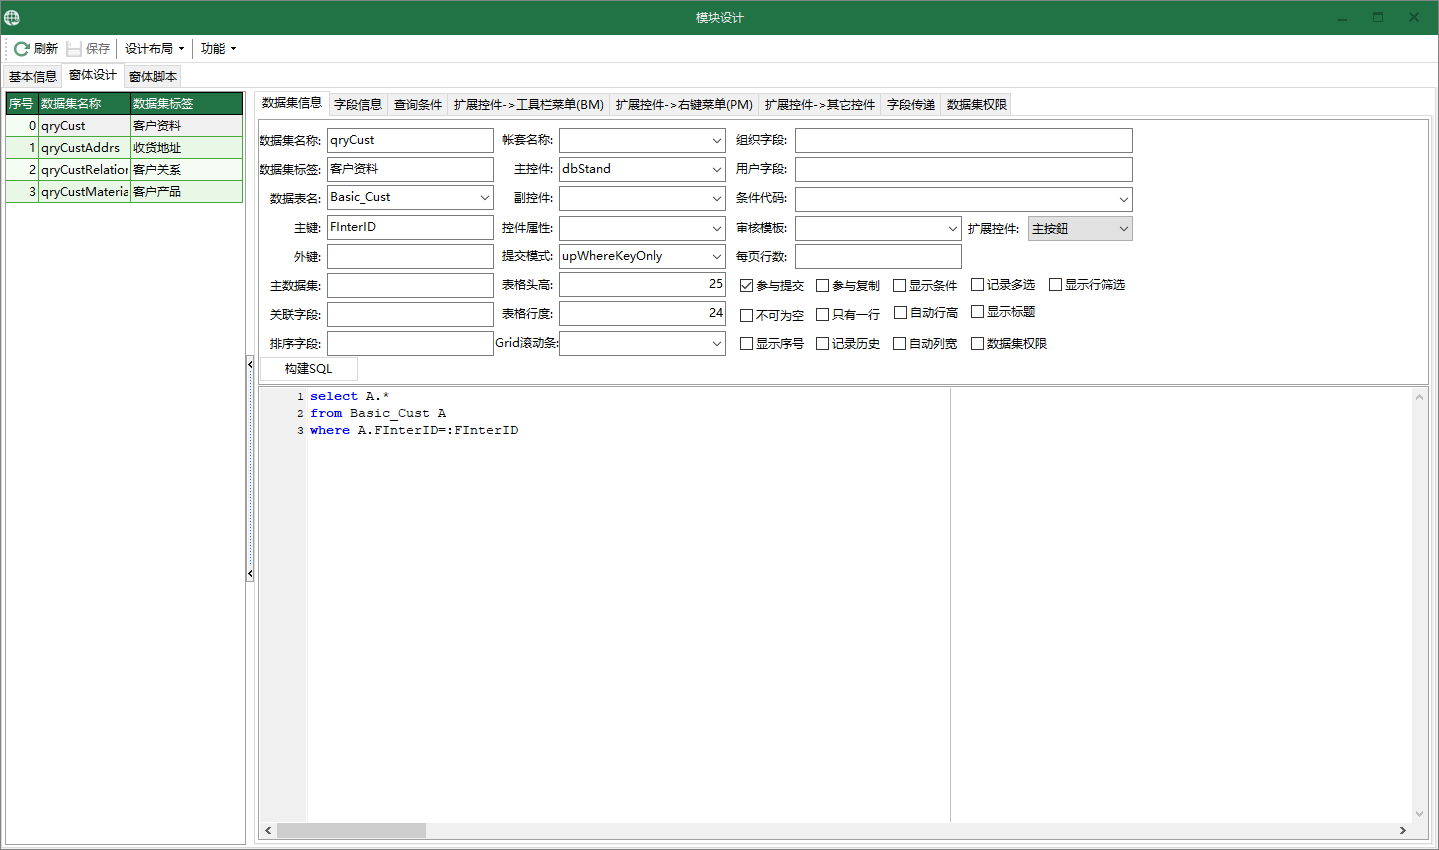The width and height of the screenshot is (1439, 850).
Task: Check the 自动列宽 checkbox
Action: click(899, 343)
